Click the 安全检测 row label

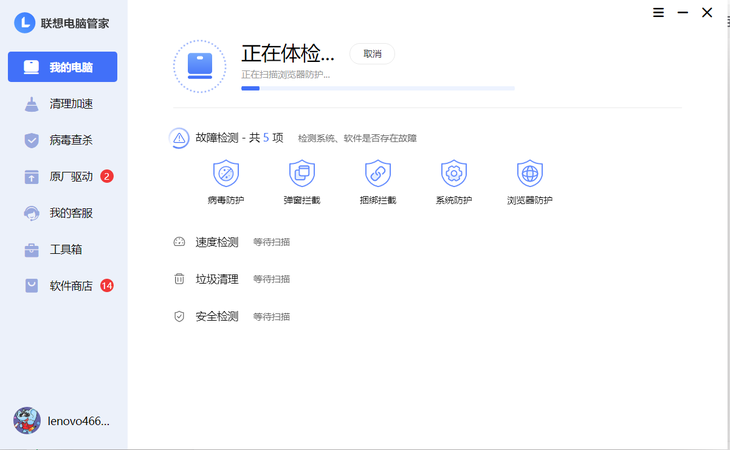point(217,316)
